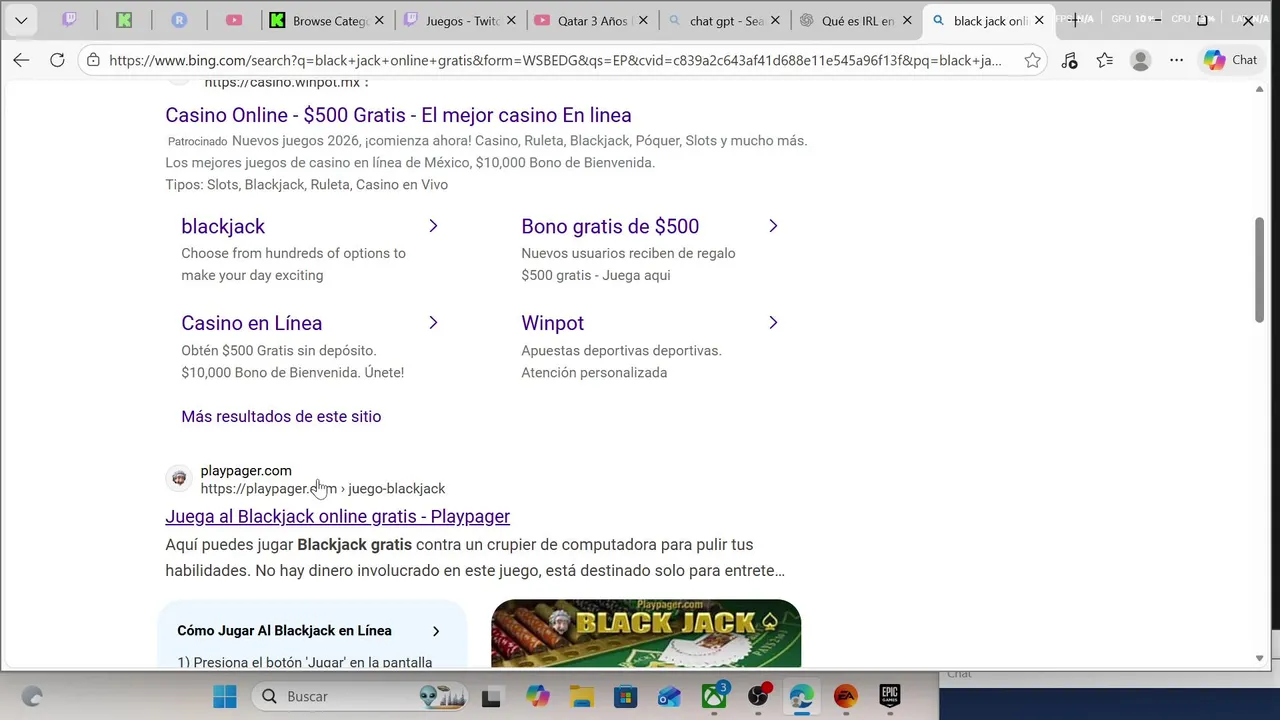The height and width of the screenshot is (720, 1280).
Task: Click the URL address bar
Action: [555, 60]
